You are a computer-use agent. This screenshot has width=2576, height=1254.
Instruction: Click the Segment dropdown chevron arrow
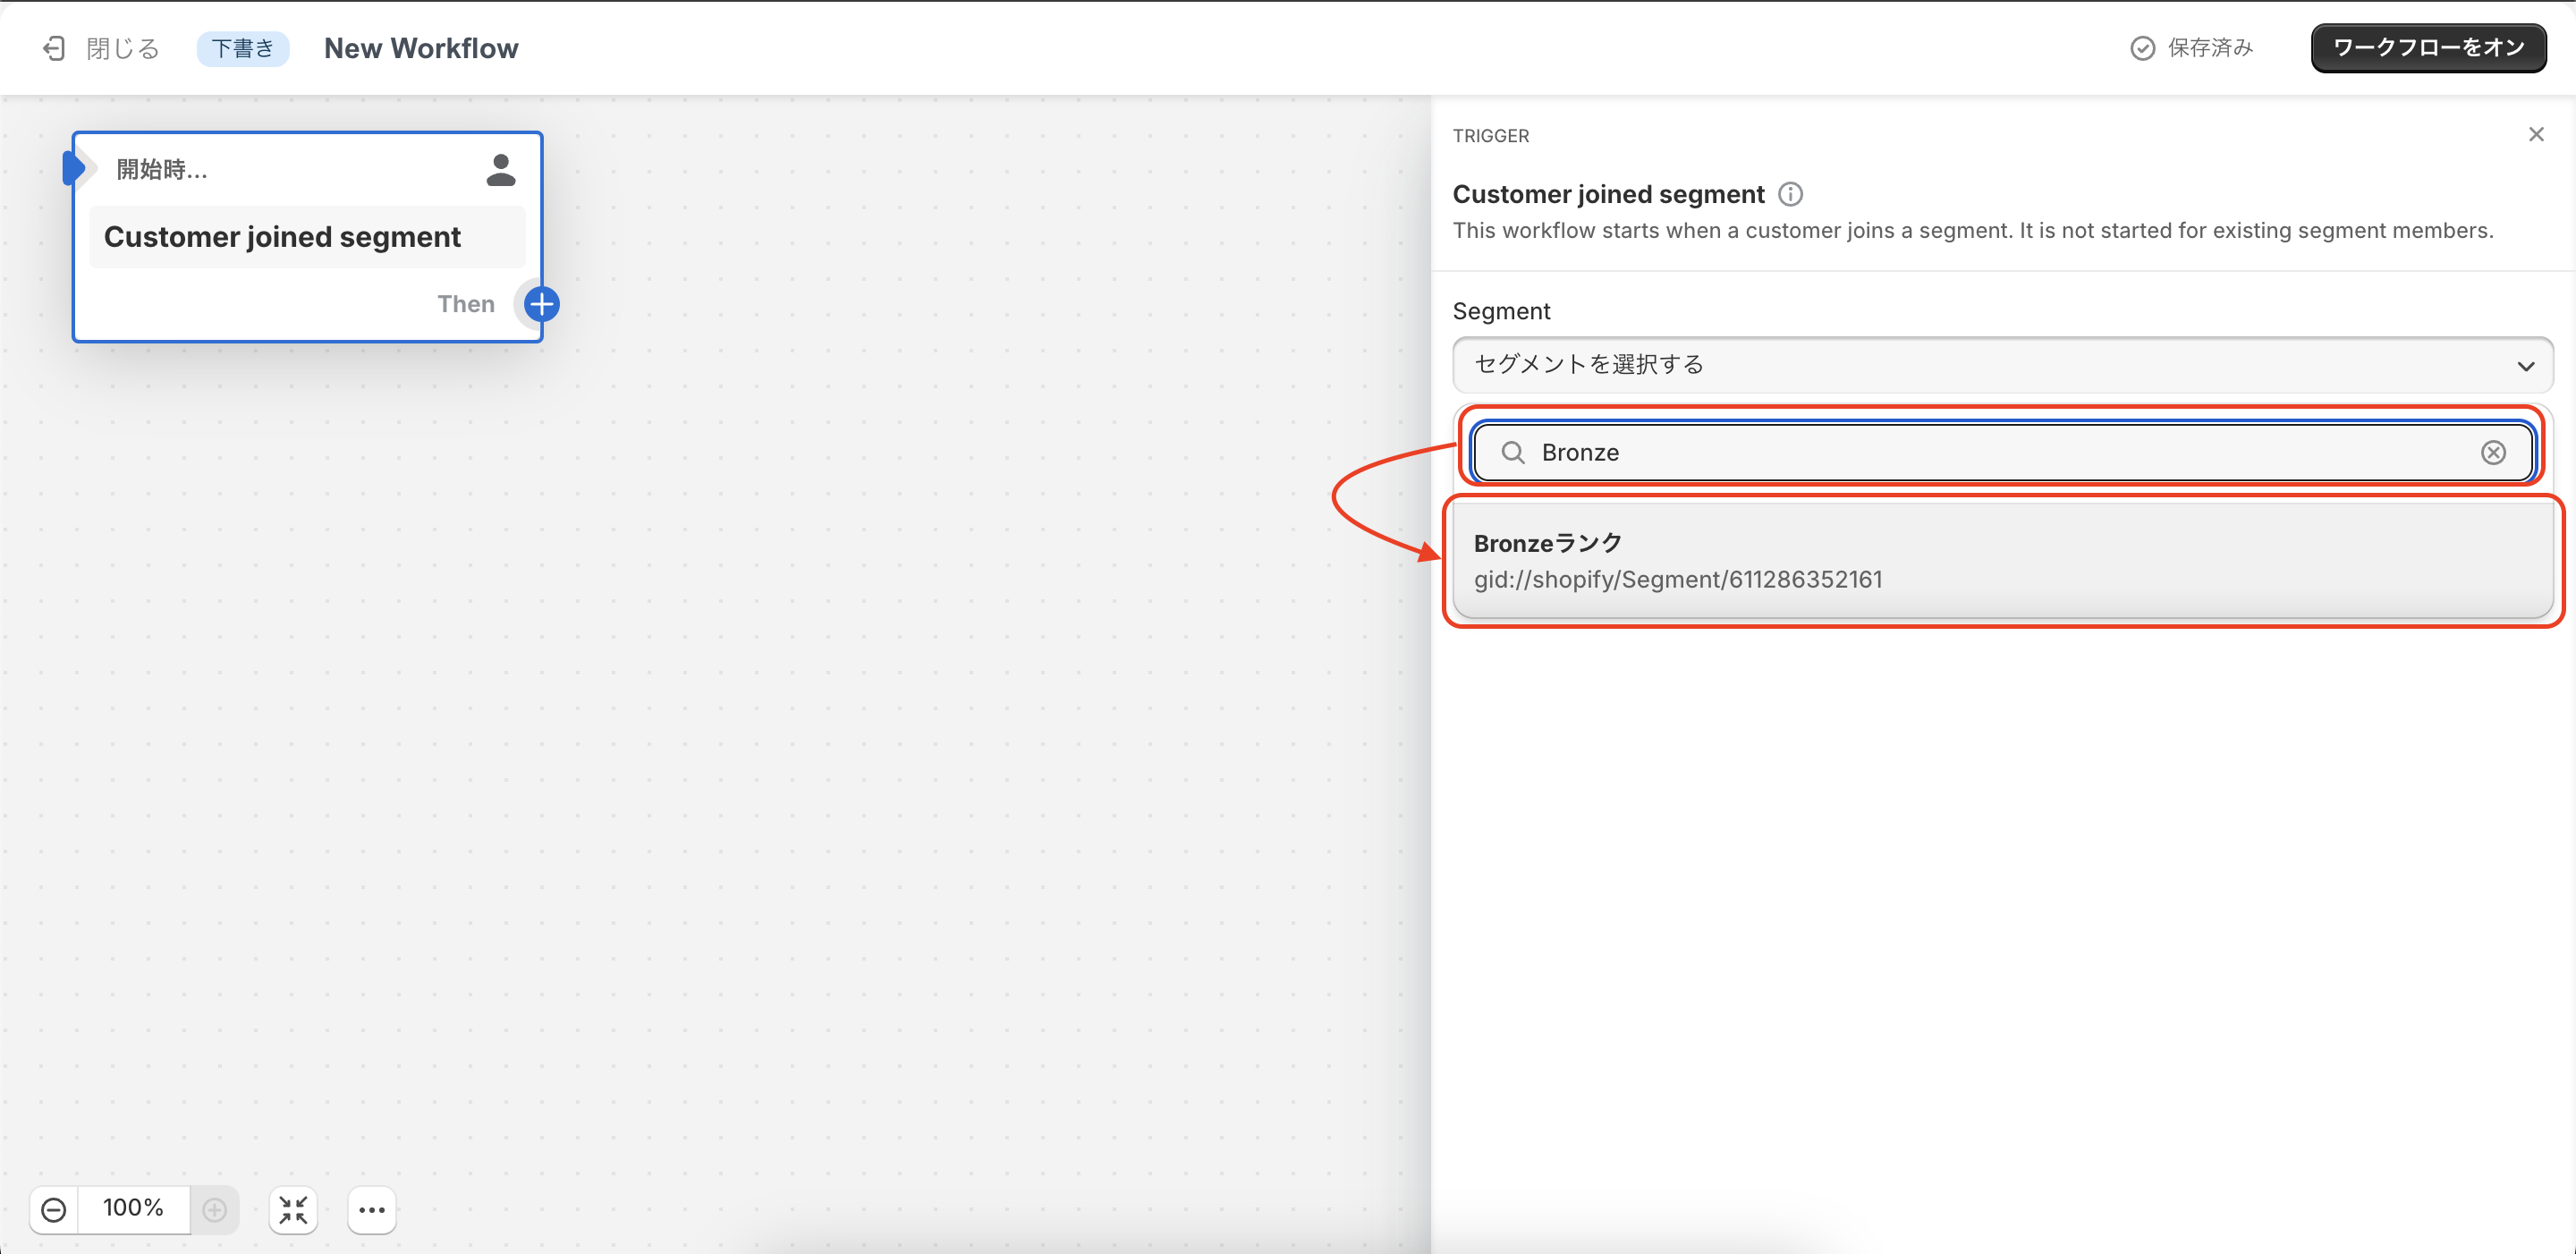[x=2525, y=366]
